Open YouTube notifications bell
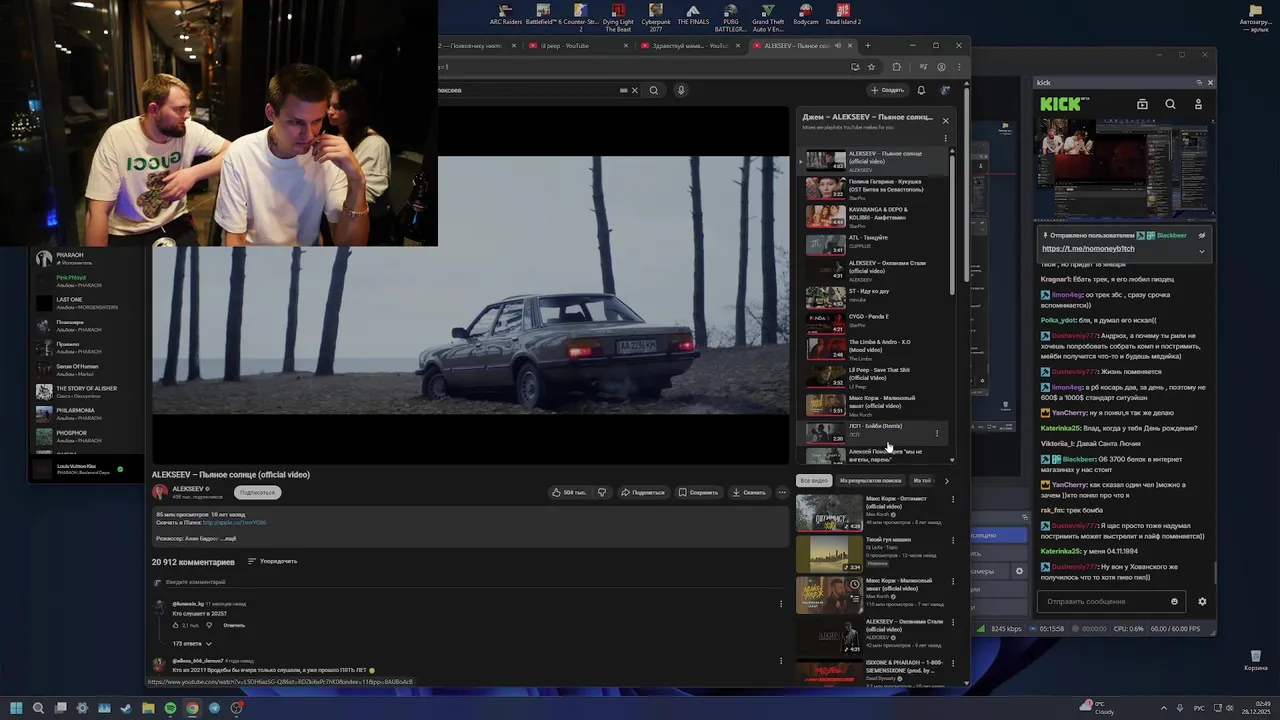Image resolution: width=1280 pixels, height=720 pixels. pos(921,90)
